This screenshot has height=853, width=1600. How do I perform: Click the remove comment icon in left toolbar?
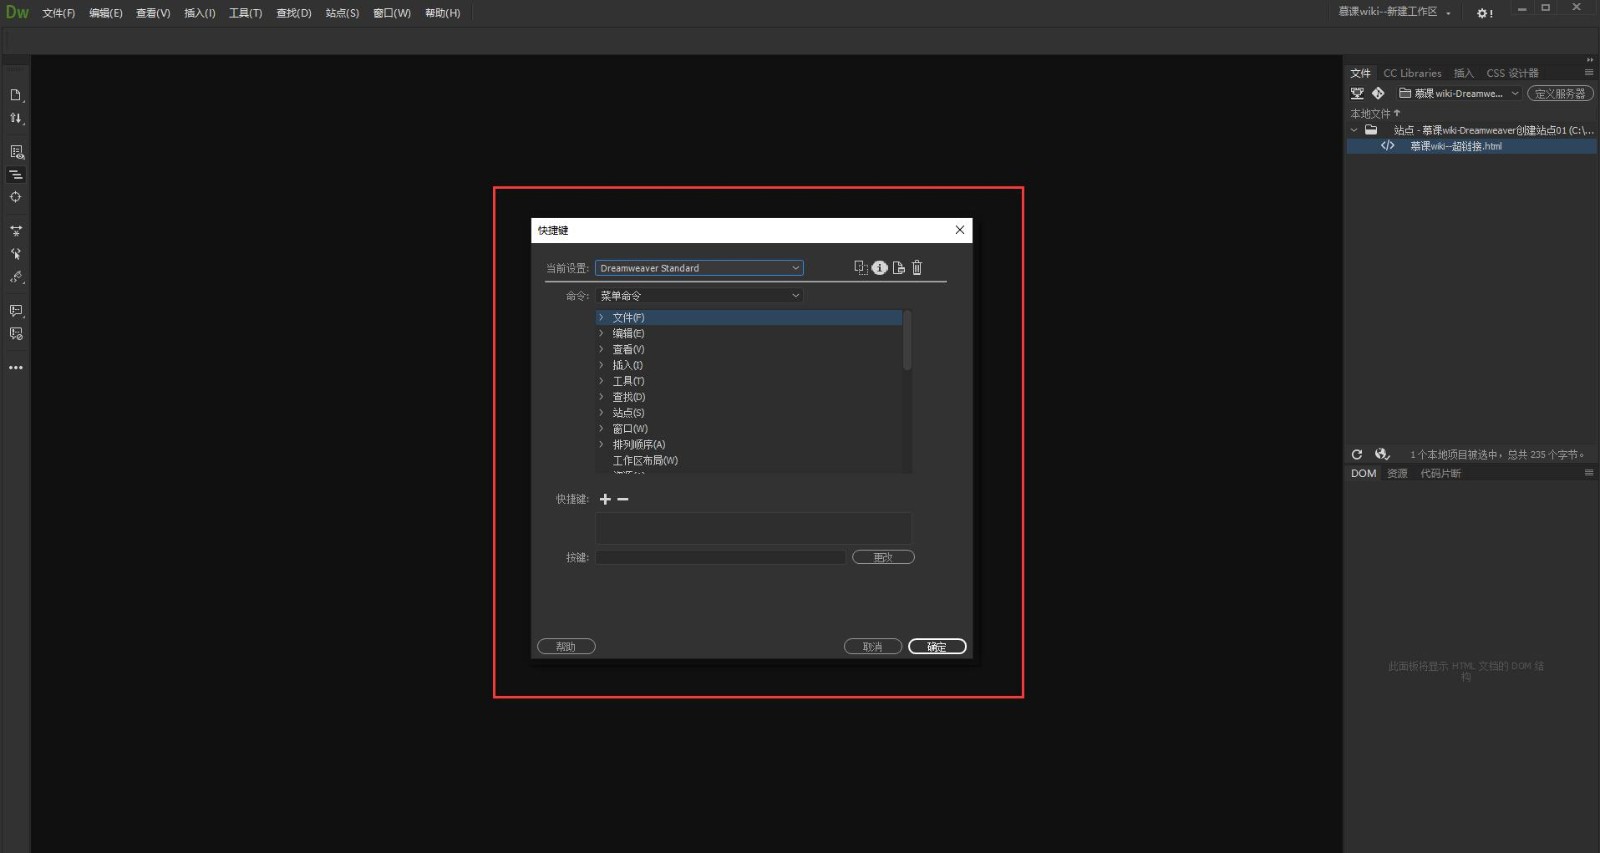[x=15, y=334]
